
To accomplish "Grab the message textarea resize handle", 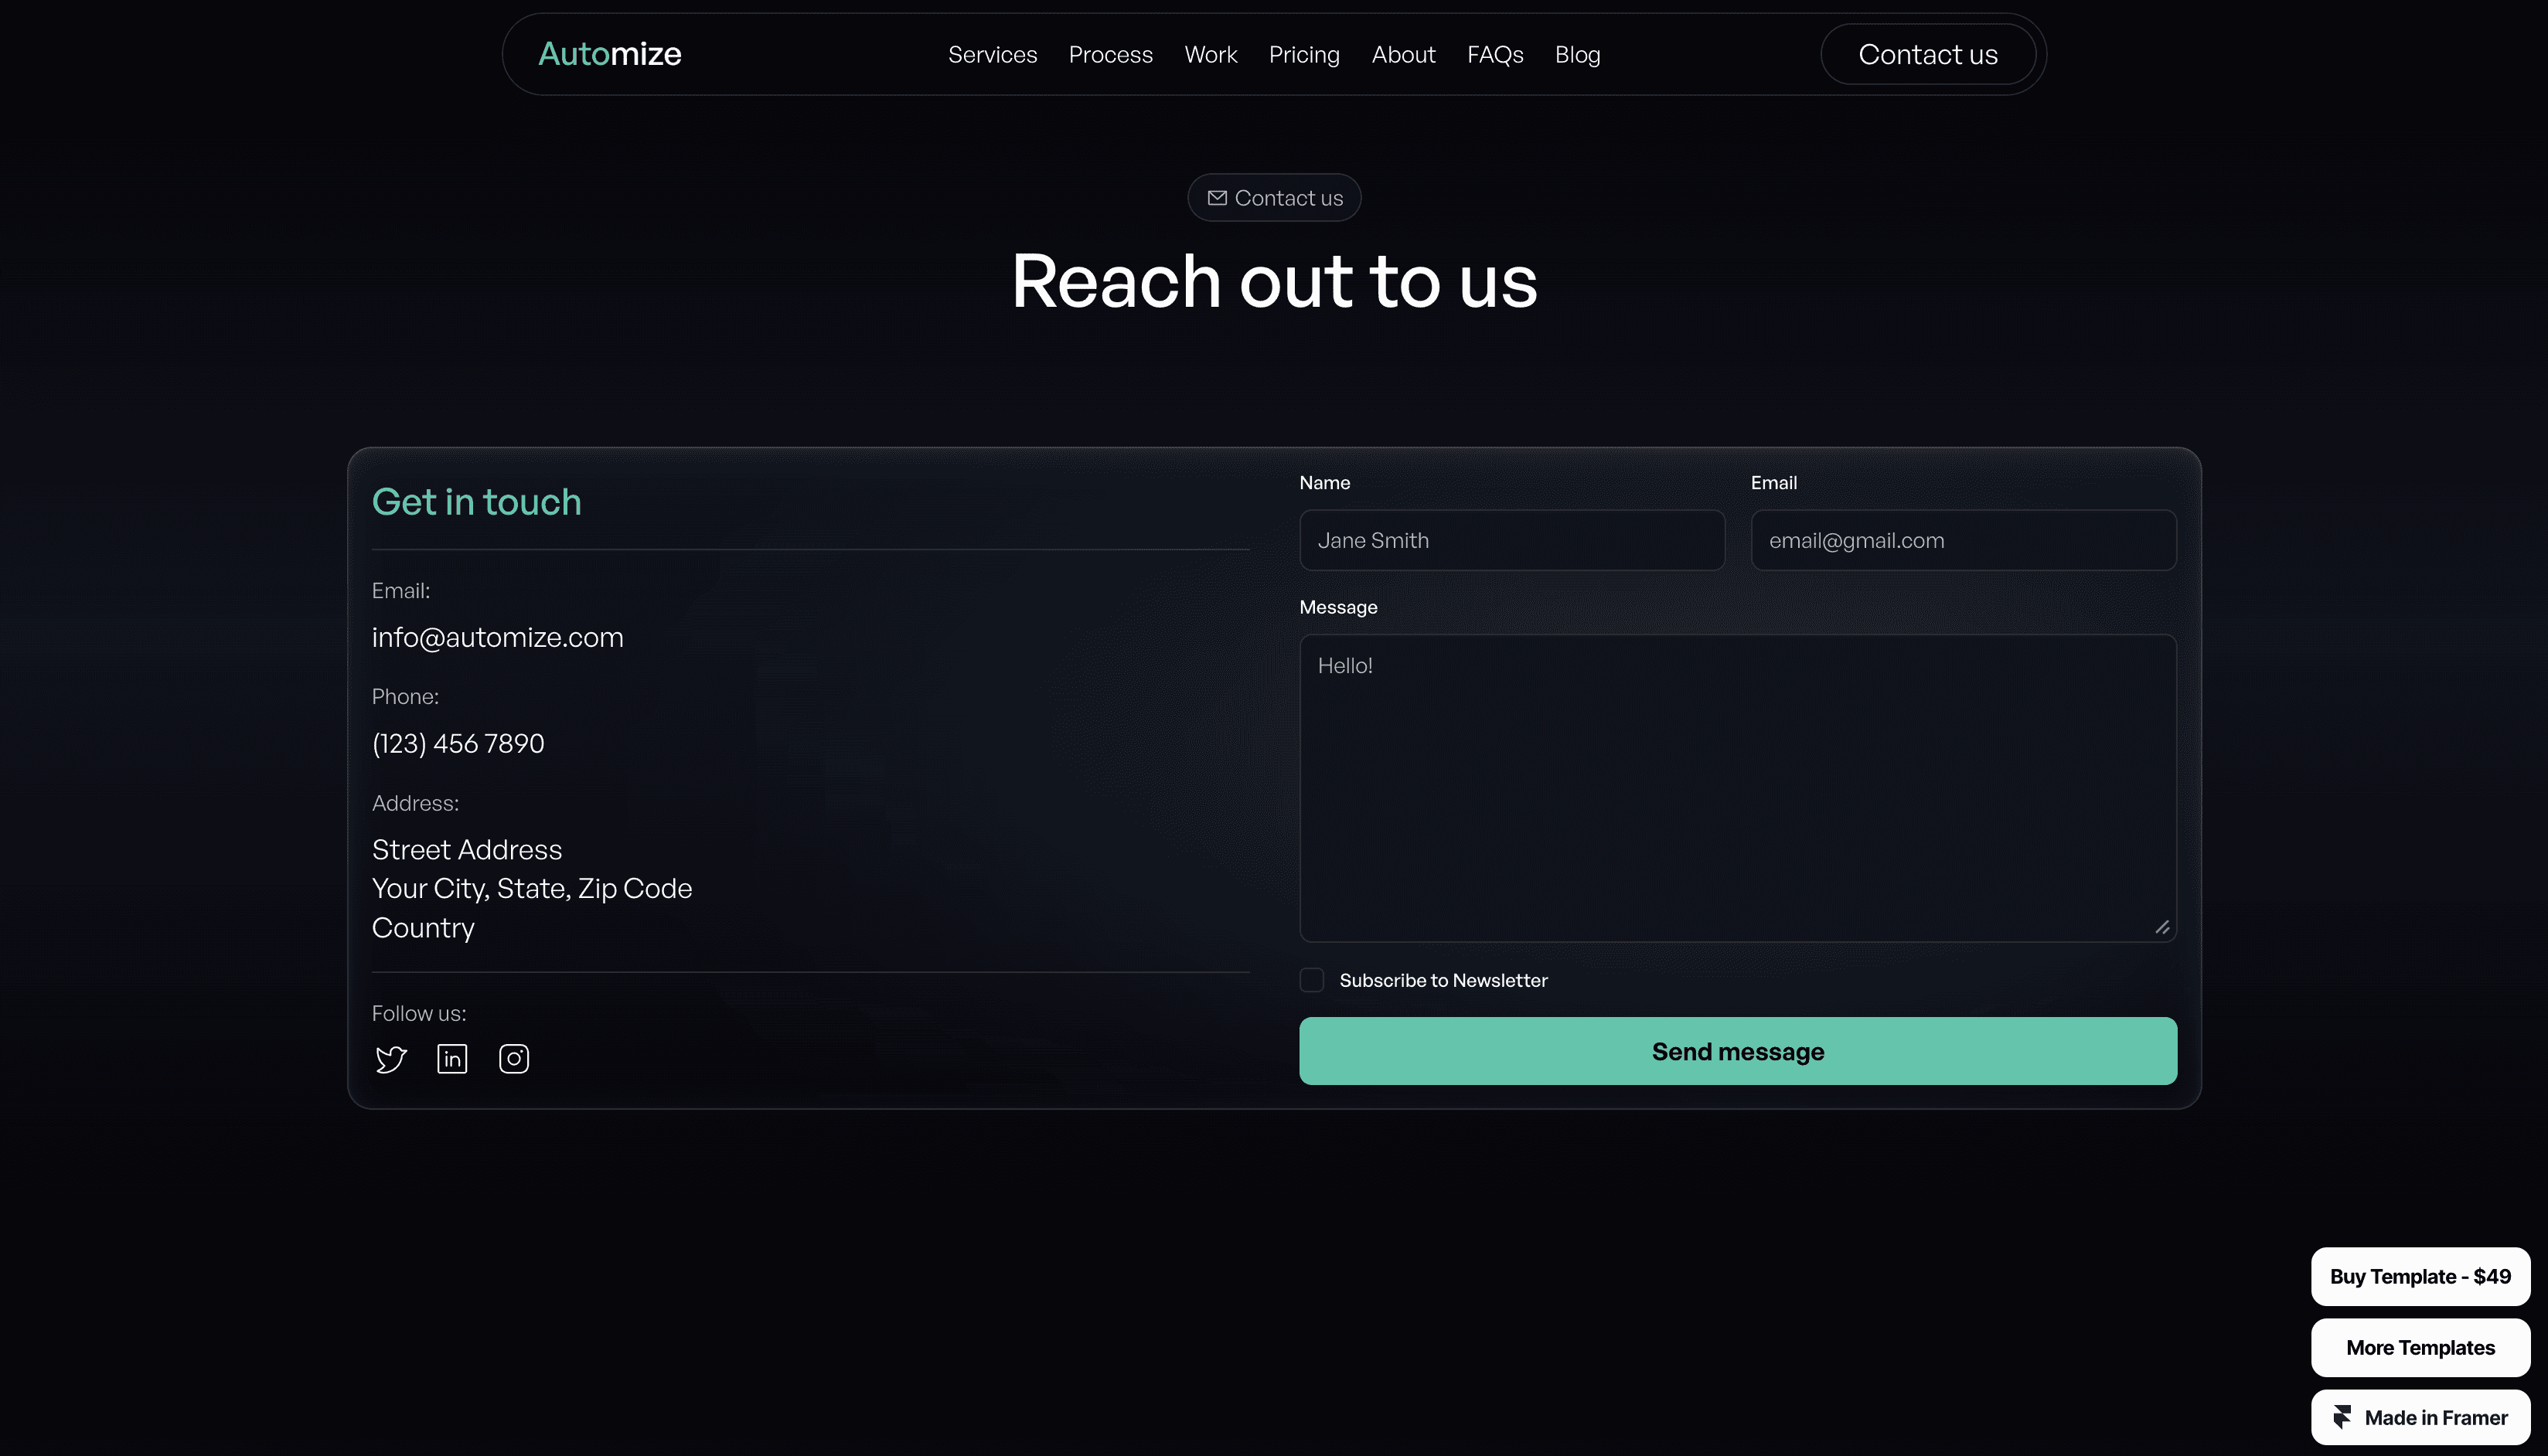I will (x=2162, y=928).
